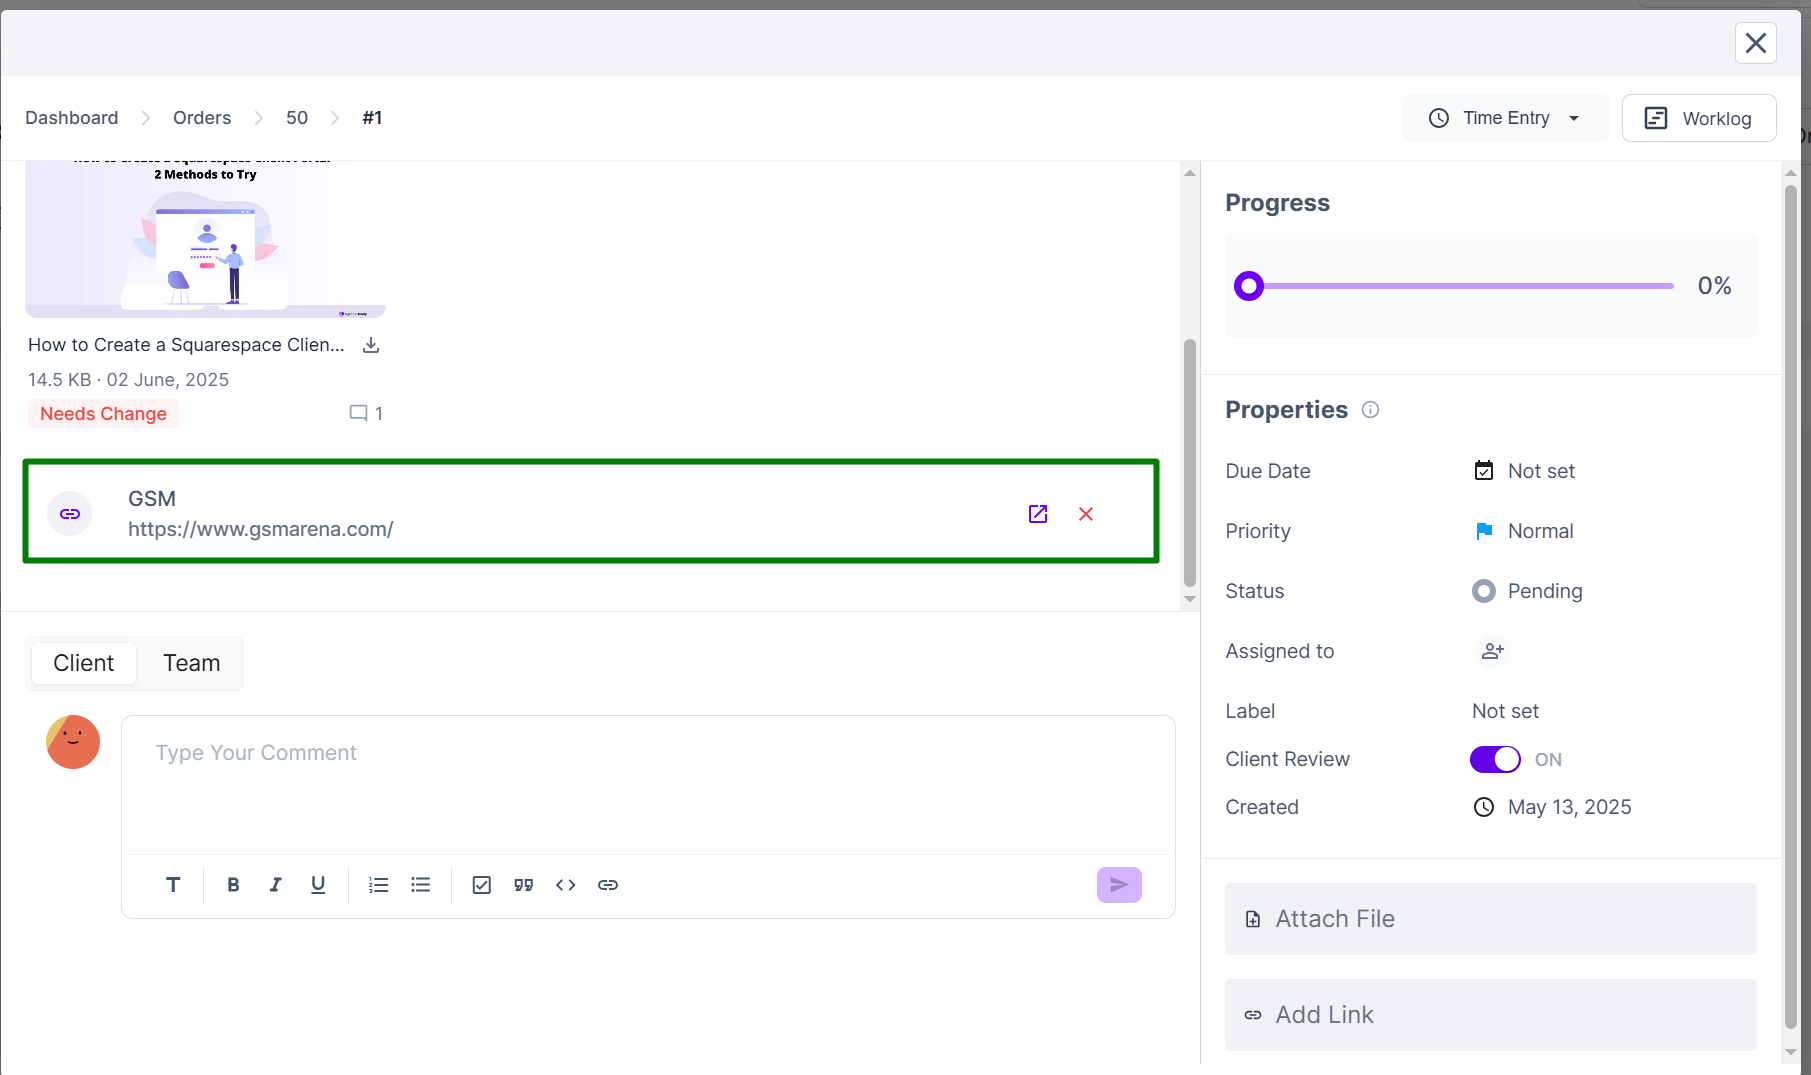Open the GSM link in a new tab
Screen dimensions: 1811x1075
coord(1038,514)
